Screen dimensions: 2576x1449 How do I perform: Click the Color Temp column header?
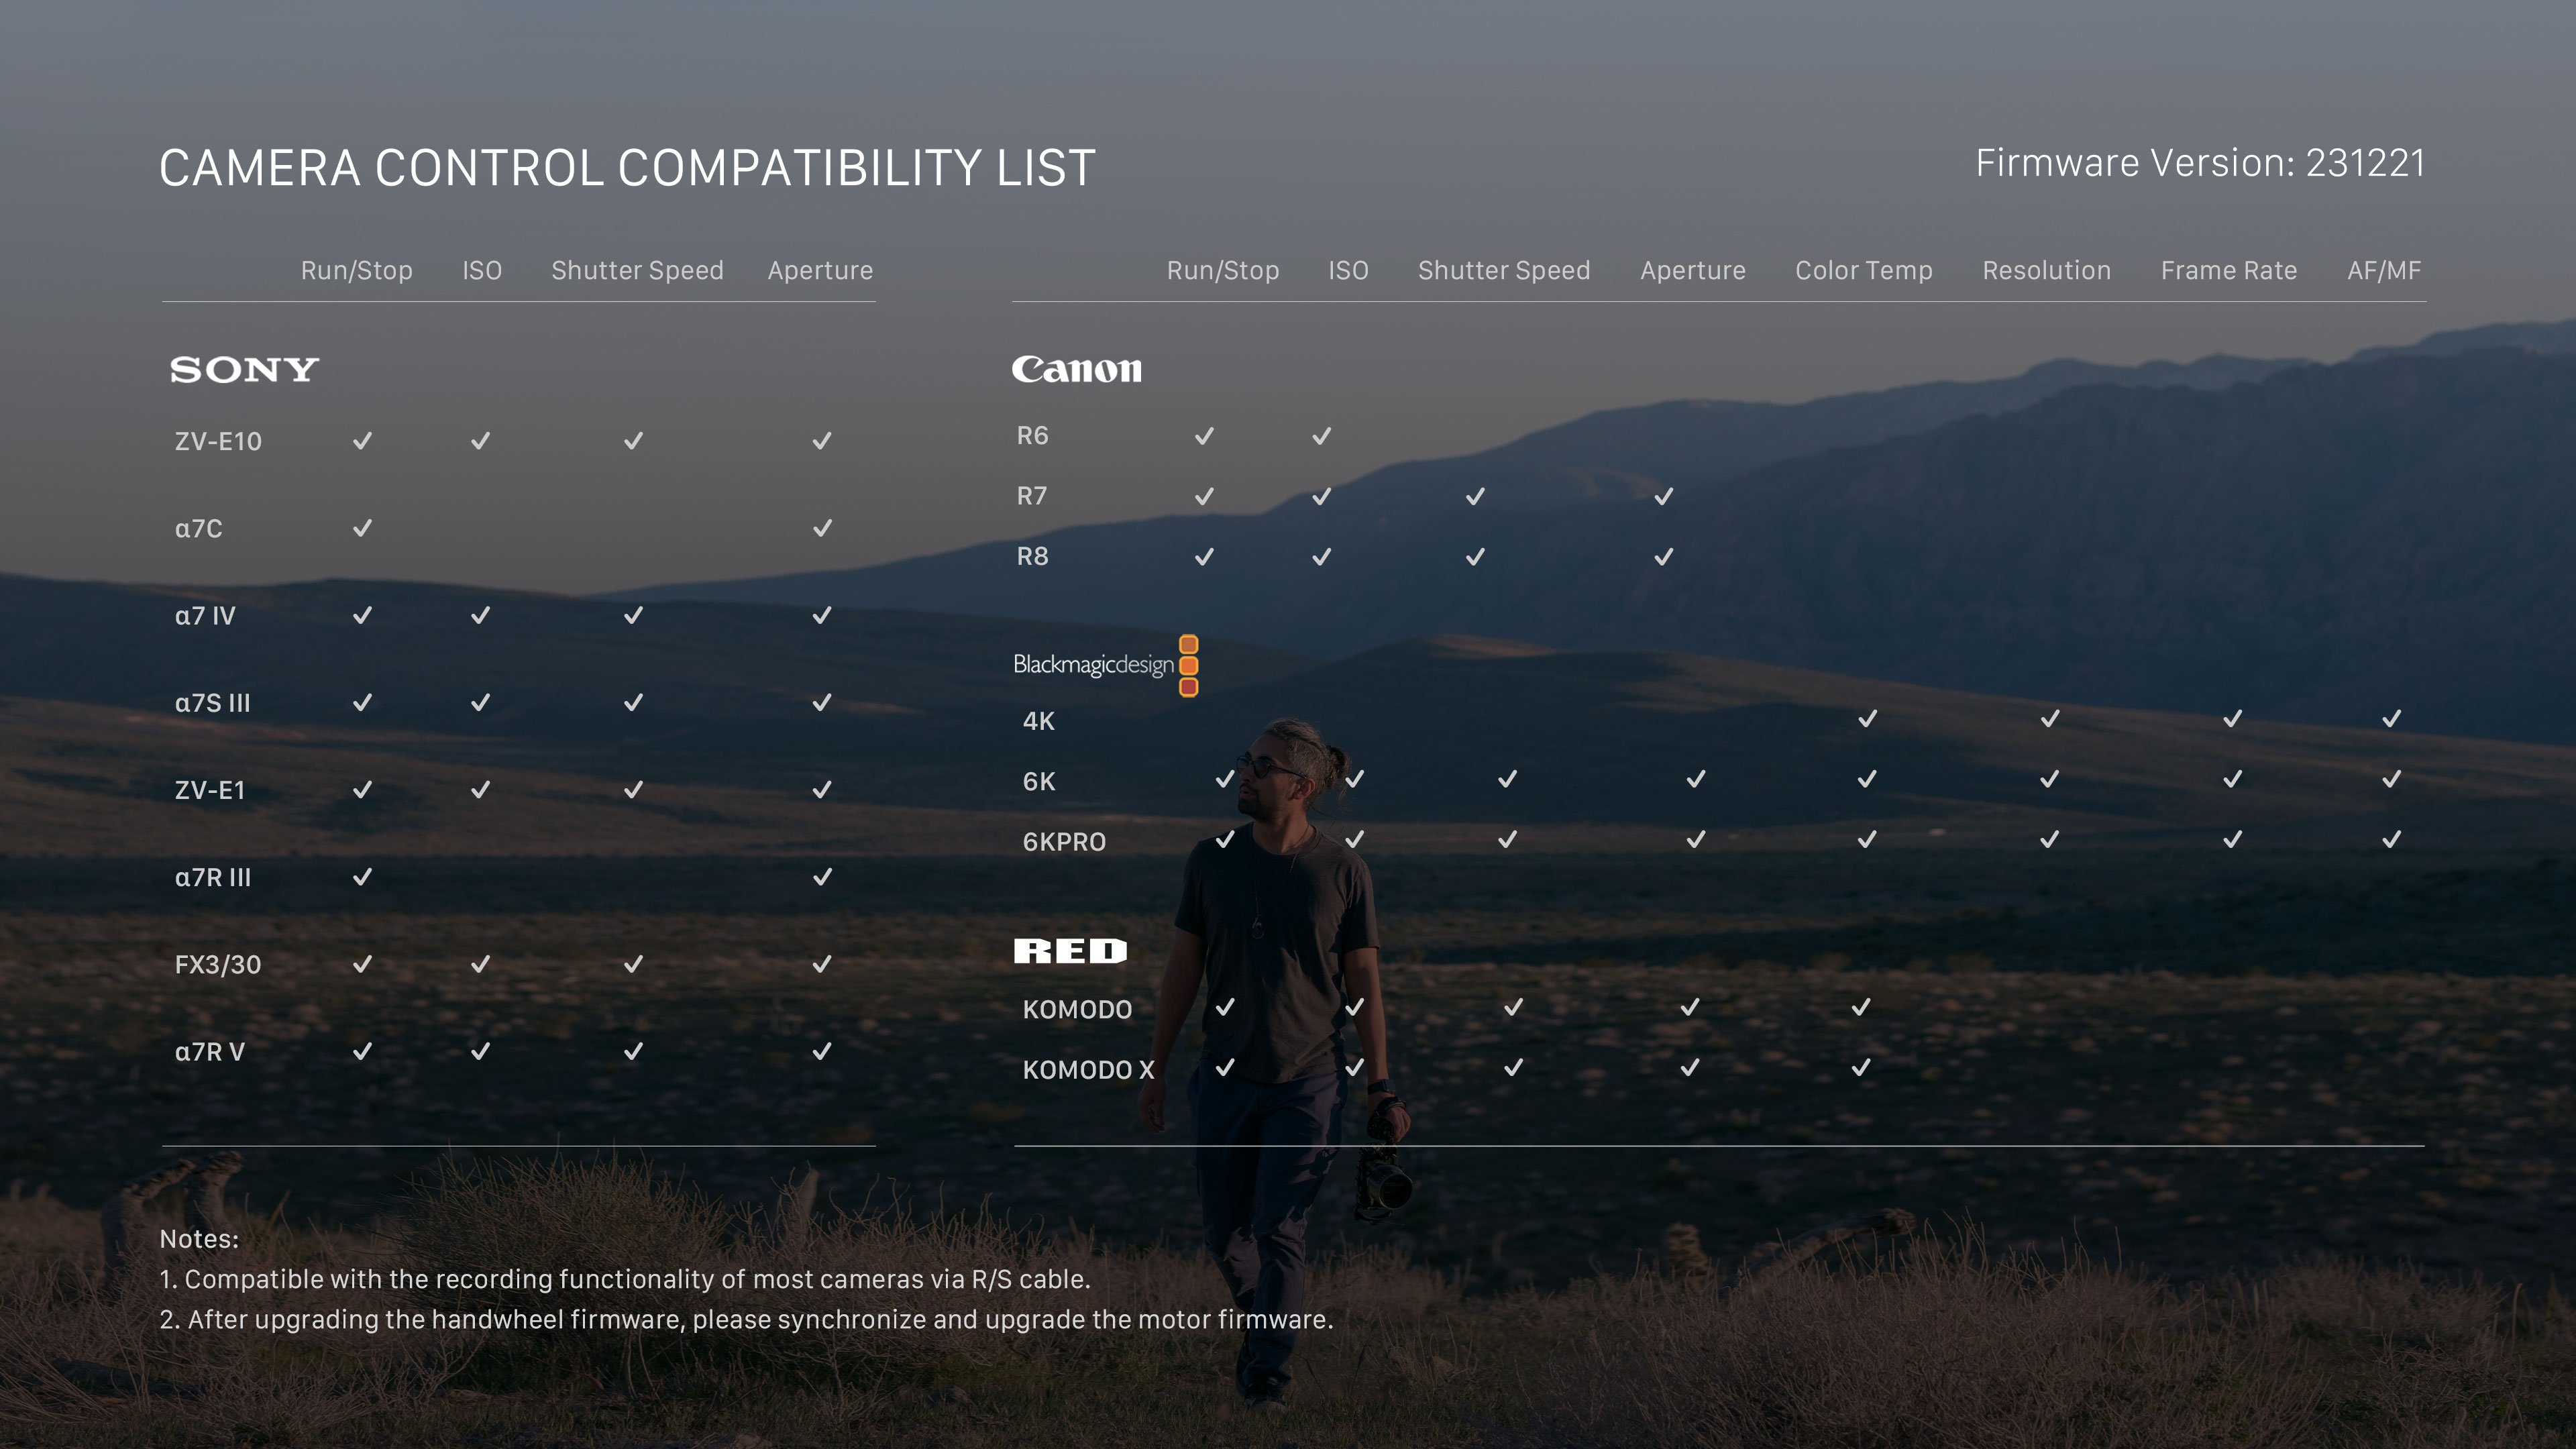click(1864, 271)
